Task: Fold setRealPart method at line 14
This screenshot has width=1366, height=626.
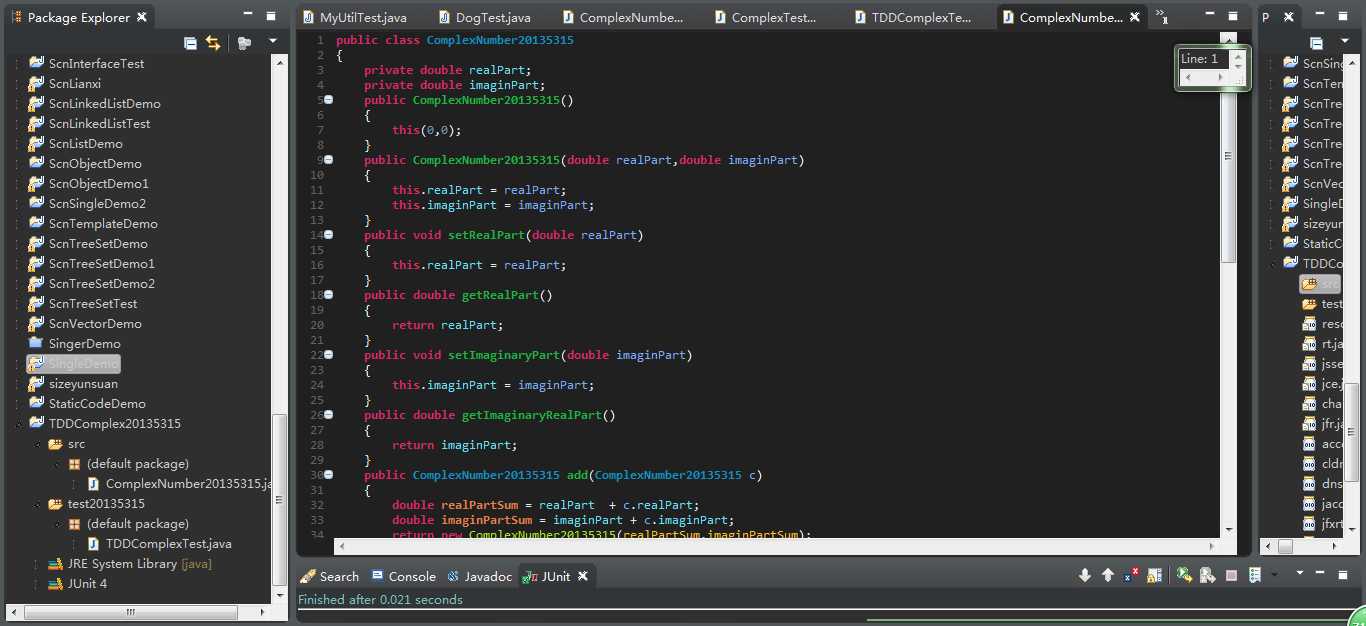Action: click(329, 235)
